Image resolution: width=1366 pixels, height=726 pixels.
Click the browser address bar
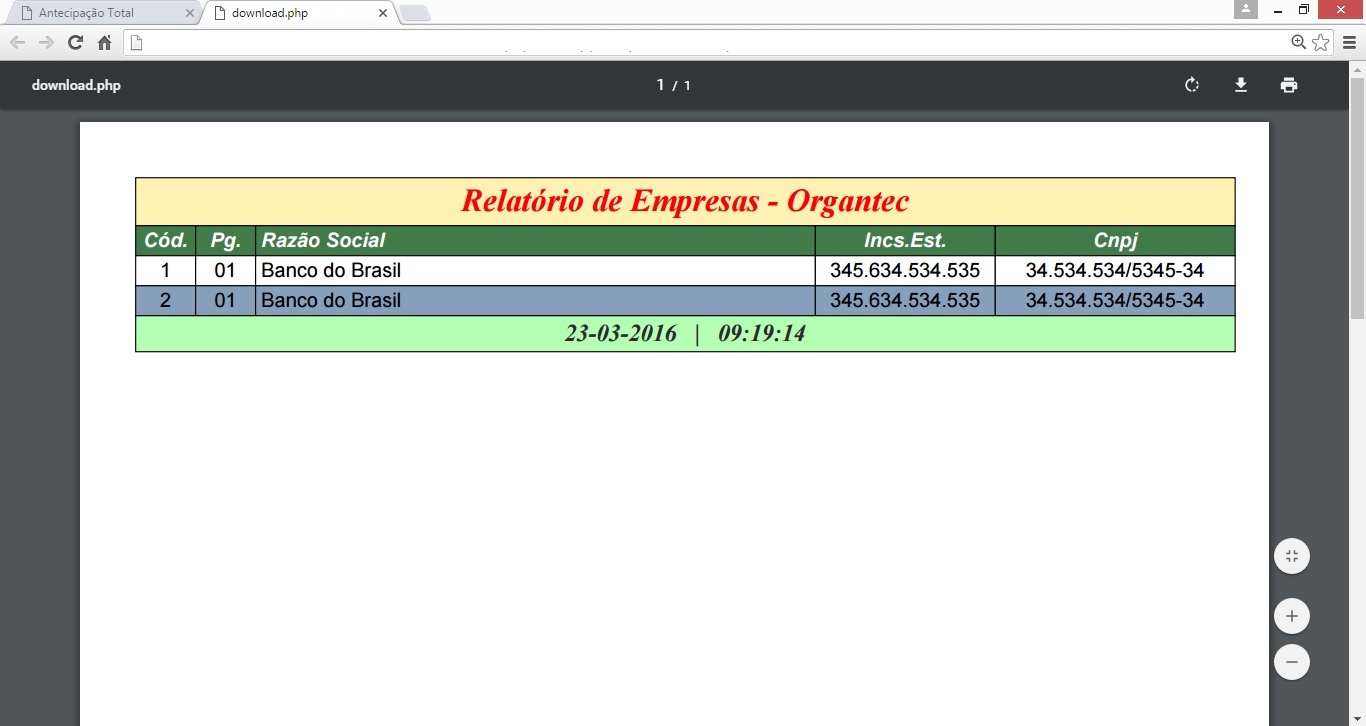click(700, 42)
